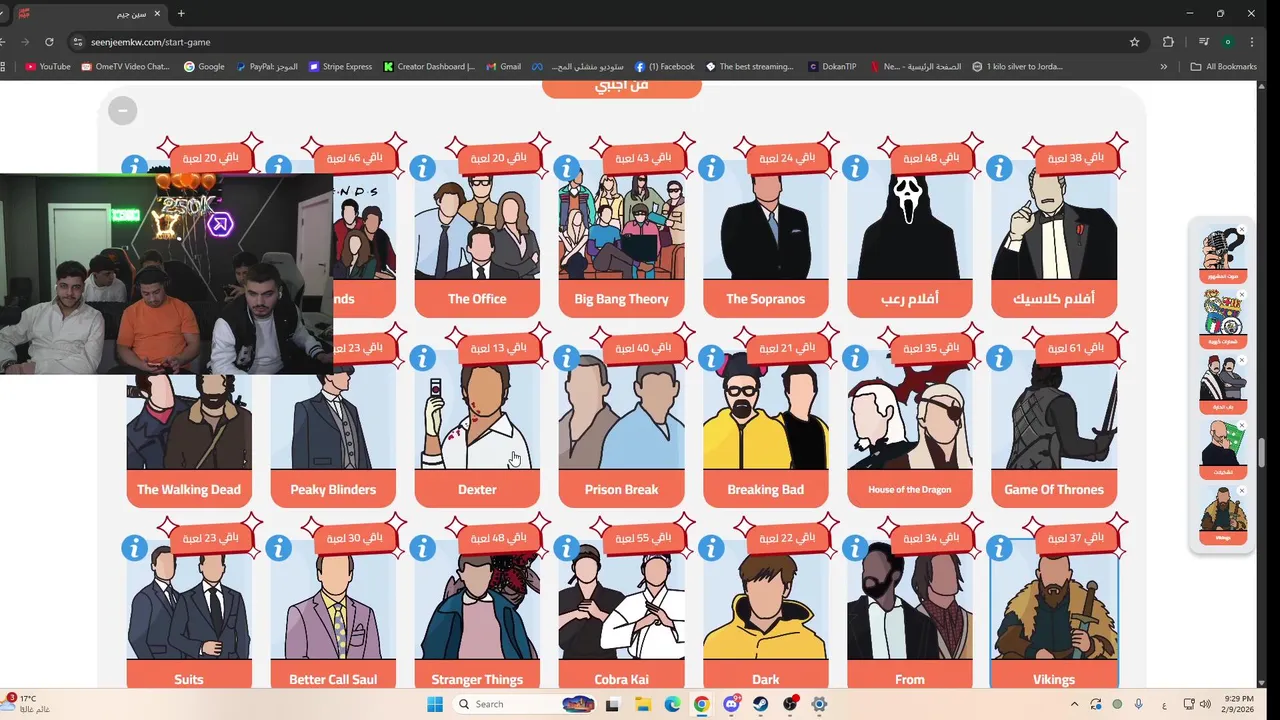The image size is (1280, 720).
Task: Select The Walking Dead card
Action: coord(189,440)
